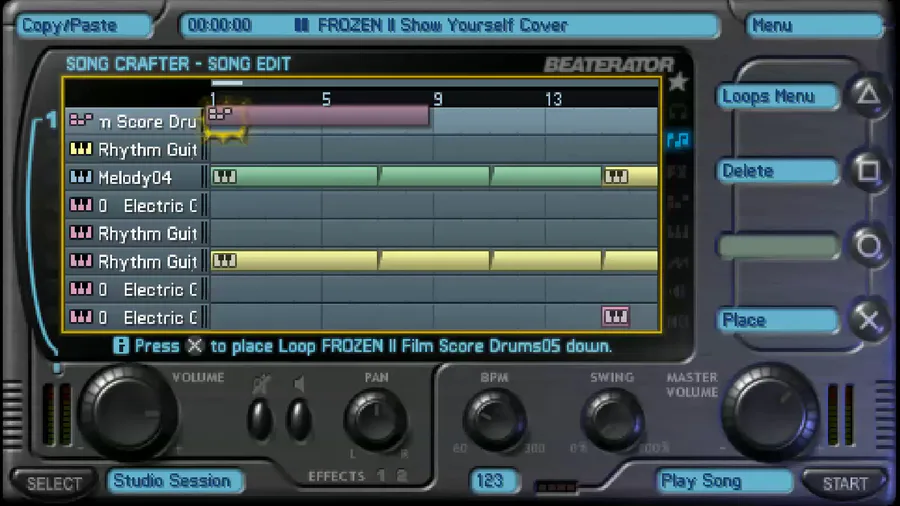This screenshot has width=900, height=506.
Task: Click the star icon above the sidebar
Action: point(678,82)
